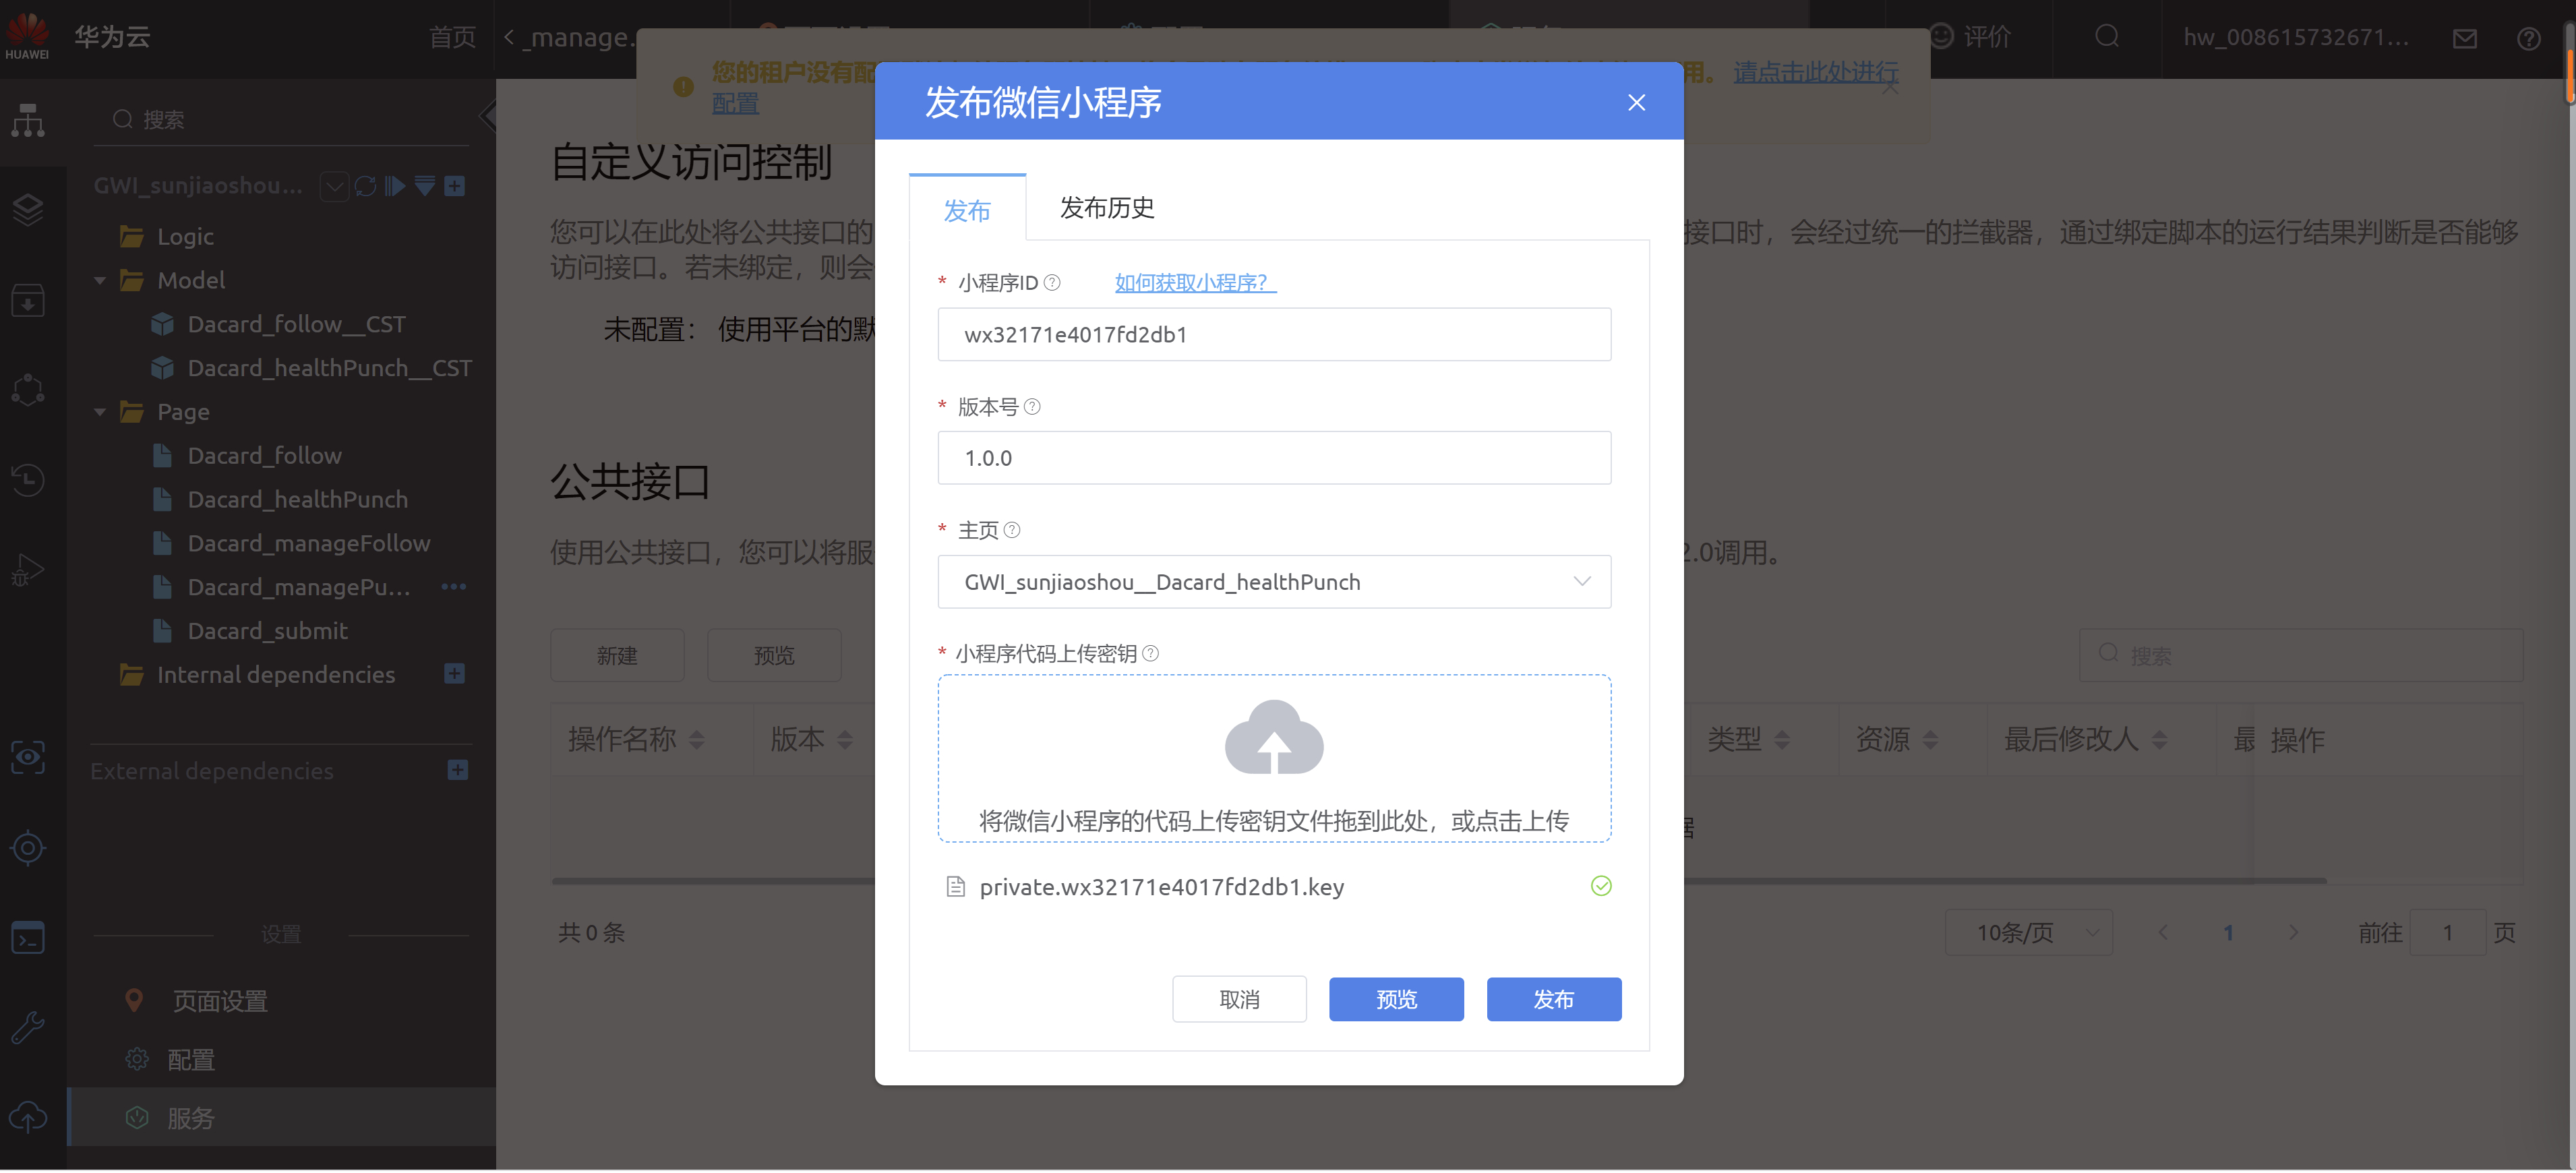Viewport: 2576px width, 1173px height.
Task: Click the help icon beside 版本号
Action: coord(1032,407)
